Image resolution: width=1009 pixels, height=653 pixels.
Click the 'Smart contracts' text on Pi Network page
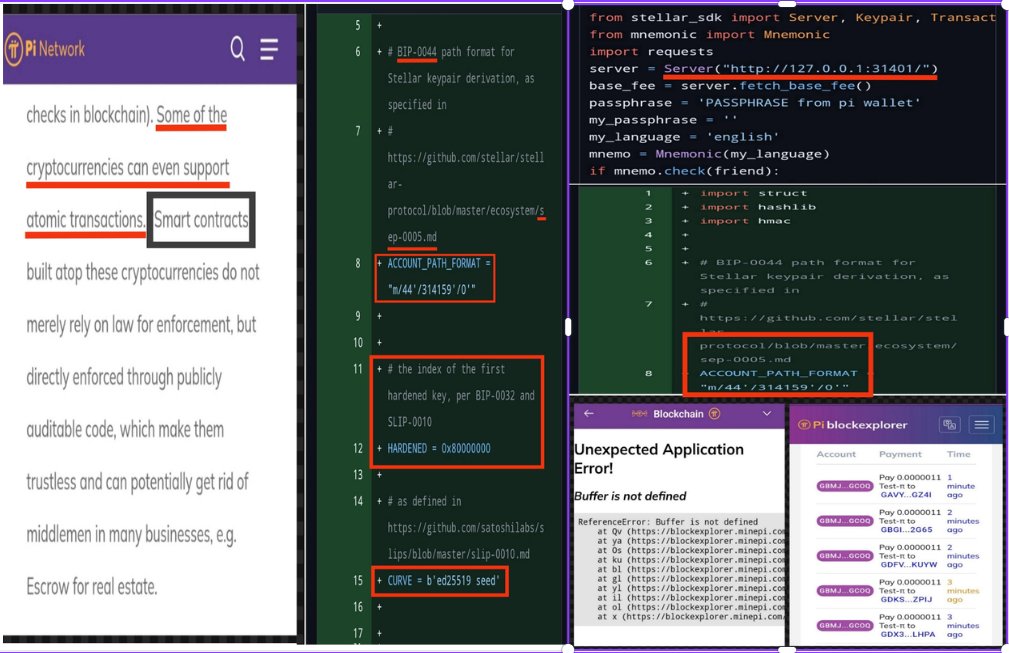pyautogui.click(x=201, y=220)
